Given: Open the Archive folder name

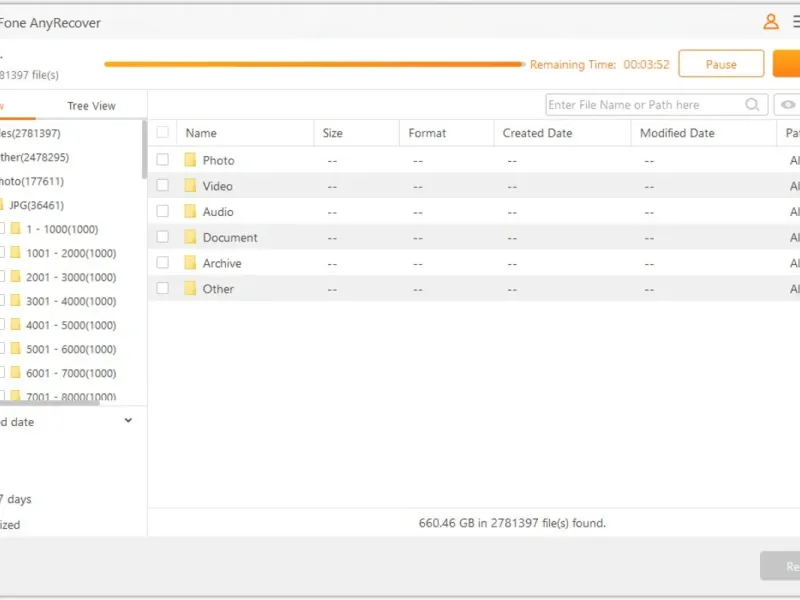Looking at the screenshot, I should coord(222,263).
